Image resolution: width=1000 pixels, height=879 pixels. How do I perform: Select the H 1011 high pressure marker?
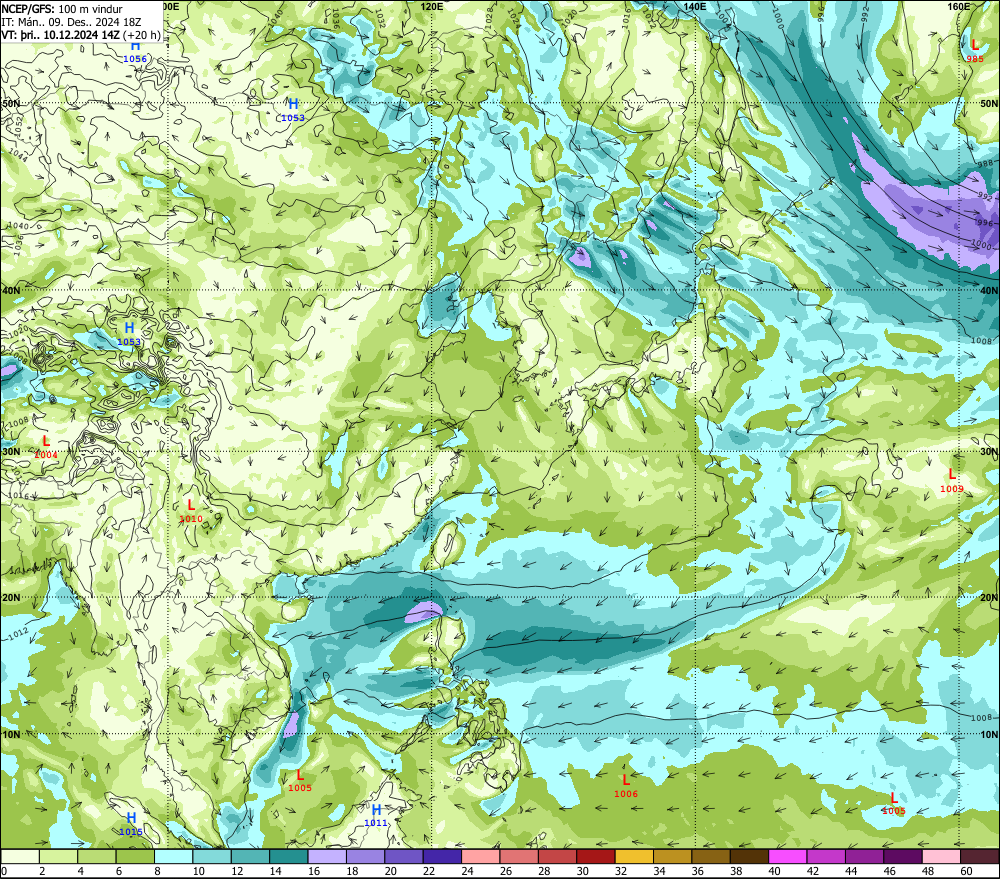click(376, 815)
